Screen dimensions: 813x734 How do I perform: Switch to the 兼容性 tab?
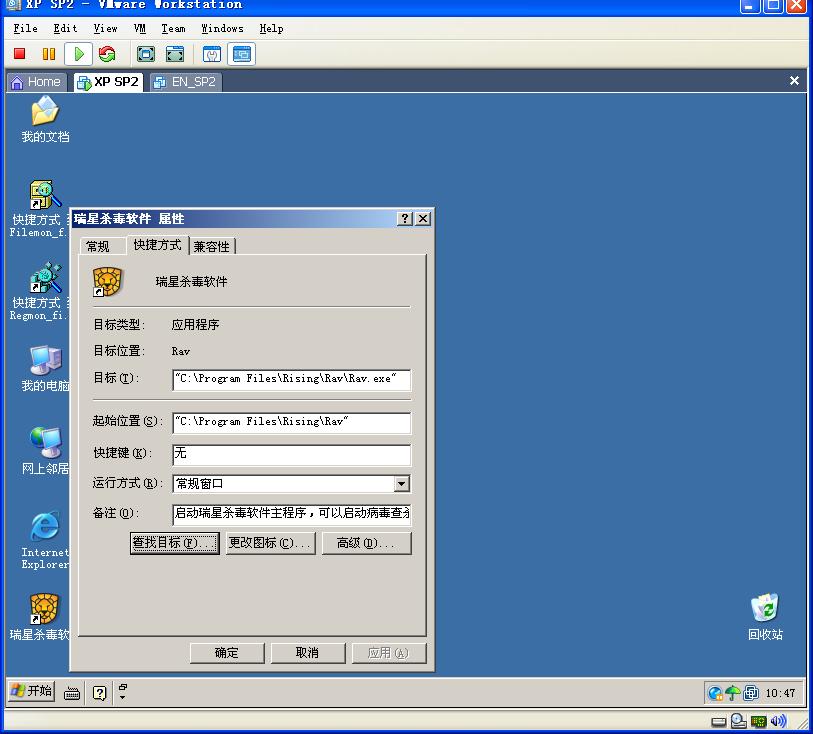pos(212,246)
